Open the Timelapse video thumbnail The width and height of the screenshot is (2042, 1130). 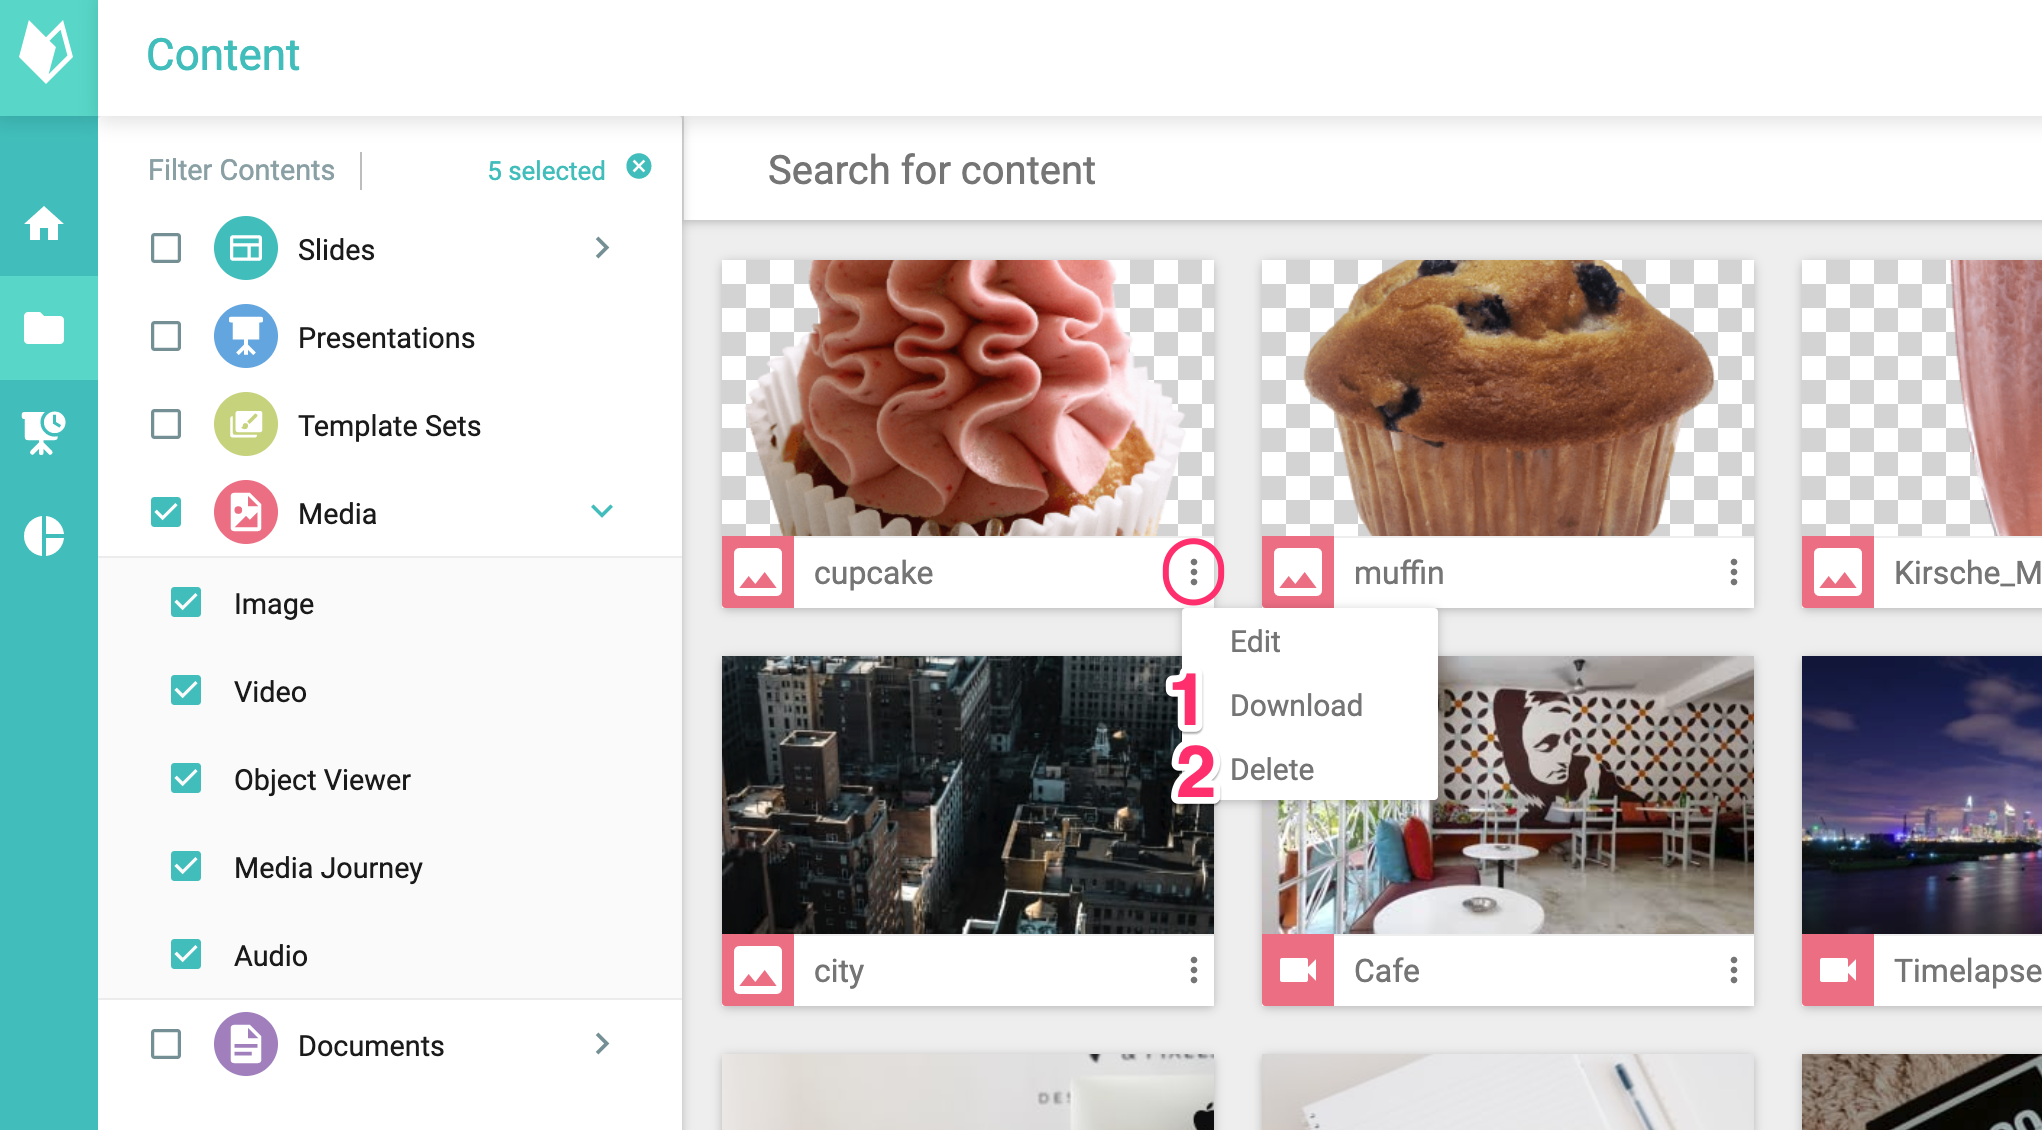point(1922,795)
